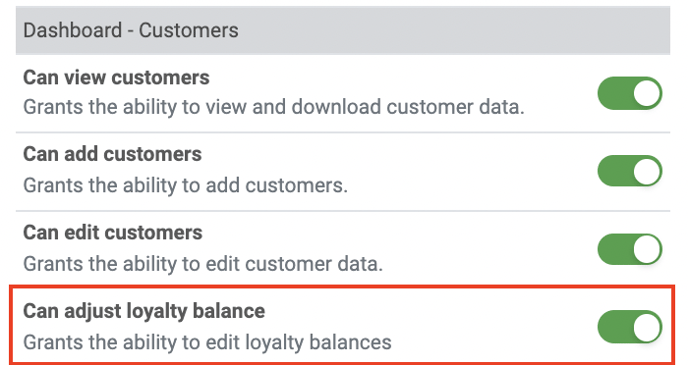The image size is (688, 365).
Task: Select the Can view customers title
Action: pos(116,78)
